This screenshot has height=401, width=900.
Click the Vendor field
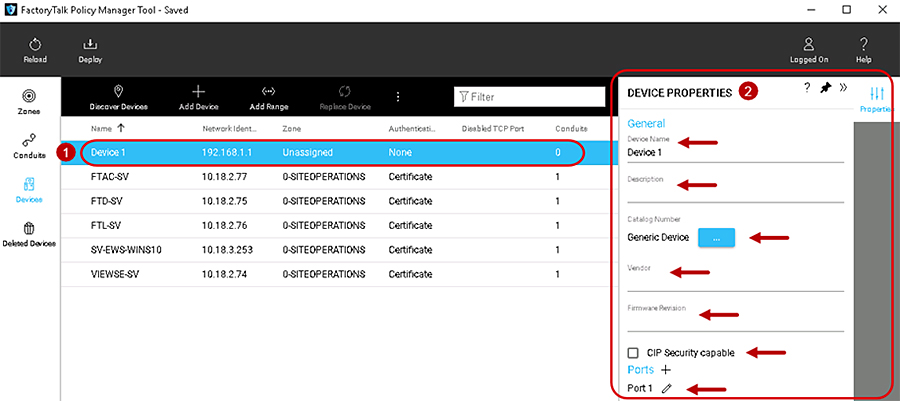click(x=735, y=283)
